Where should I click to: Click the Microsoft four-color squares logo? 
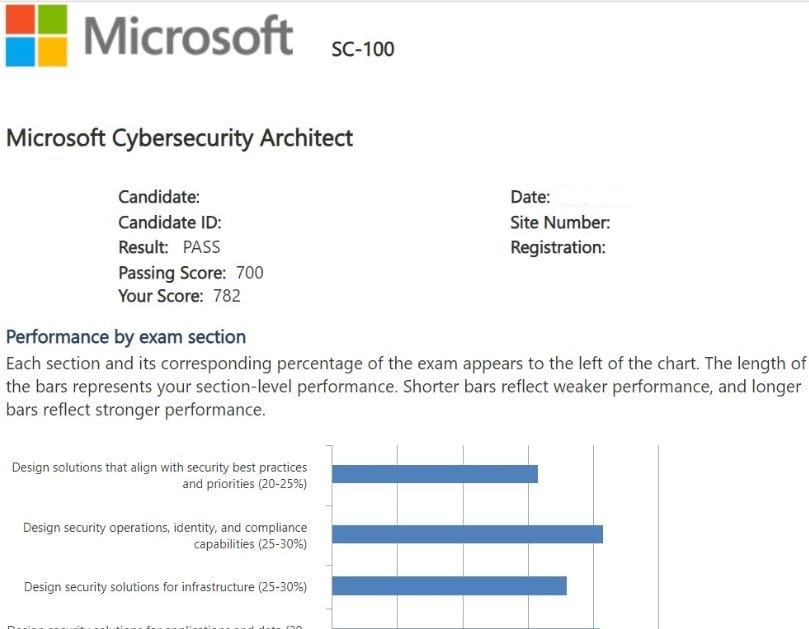point(37,36)
